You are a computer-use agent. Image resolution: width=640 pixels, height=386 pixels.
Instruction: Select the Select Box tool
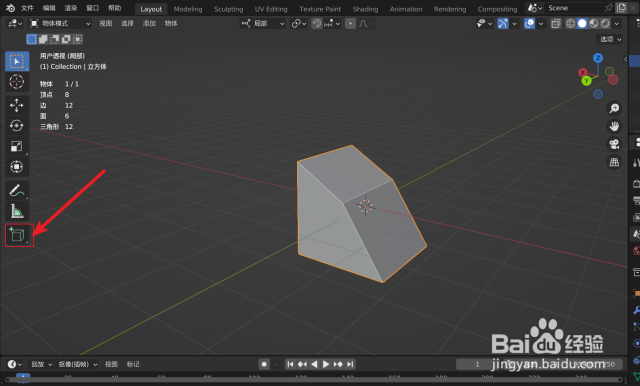click(17, 61)
